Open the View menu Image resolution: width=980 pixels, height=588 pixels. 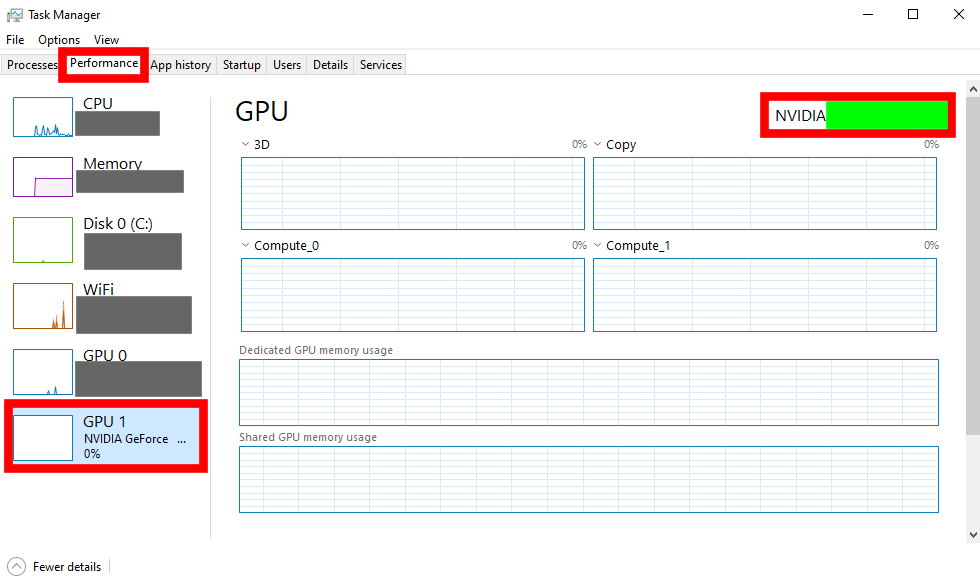pyautogui.click(x=106, y=39)
